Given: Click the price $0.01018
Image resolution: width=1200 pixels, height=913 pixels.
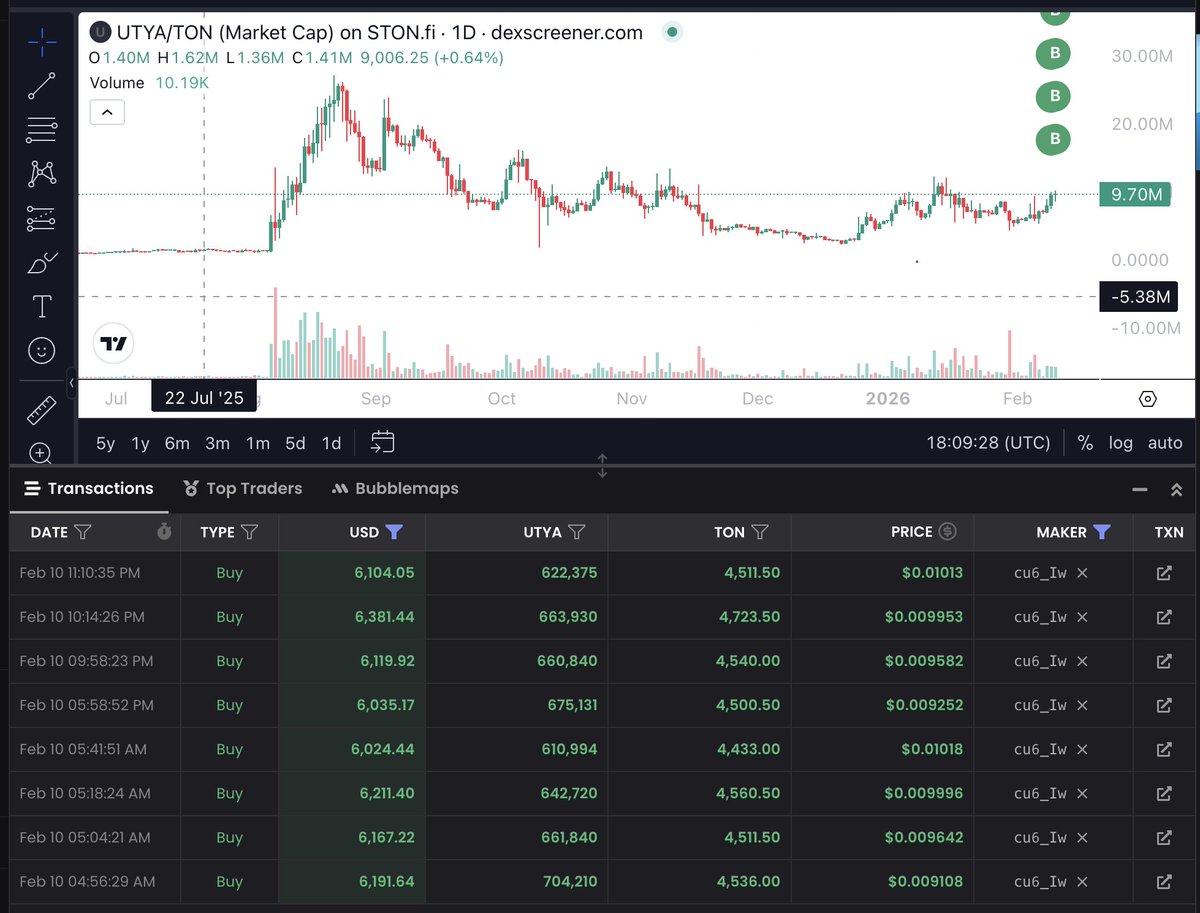Looking at the screenshot, I should pyautogui.click(x=932, y=749).
